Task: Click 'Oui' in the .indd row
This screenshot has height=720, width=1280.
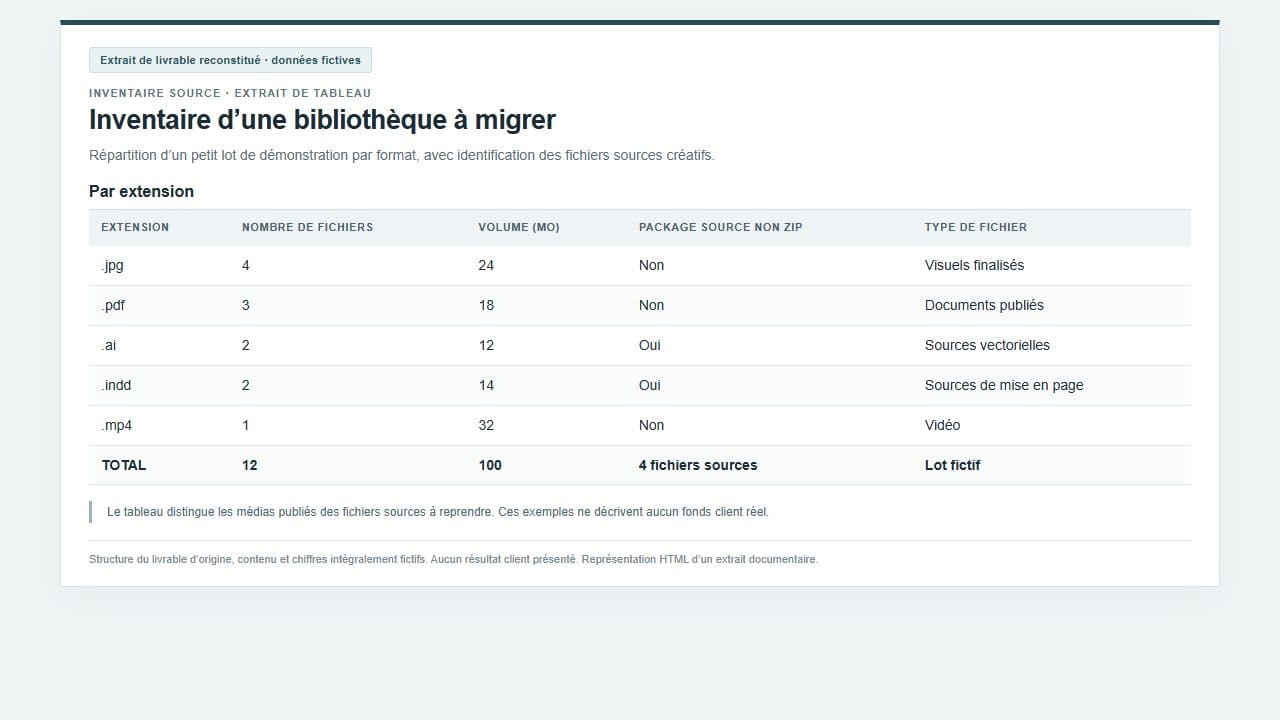Action: [x=650, y=385]
